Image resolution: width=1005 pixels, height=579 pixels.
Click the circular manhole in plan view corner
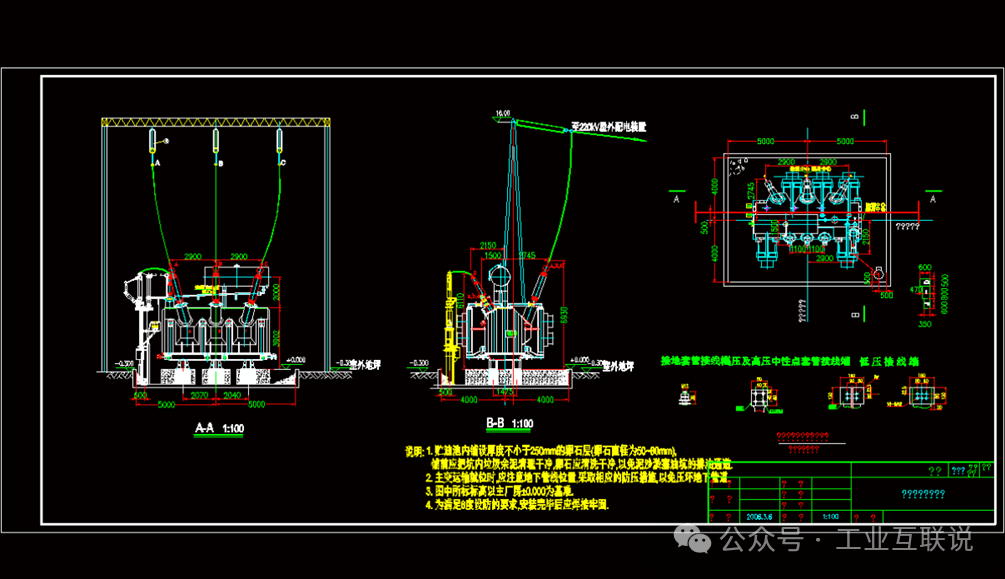(879, 274)
